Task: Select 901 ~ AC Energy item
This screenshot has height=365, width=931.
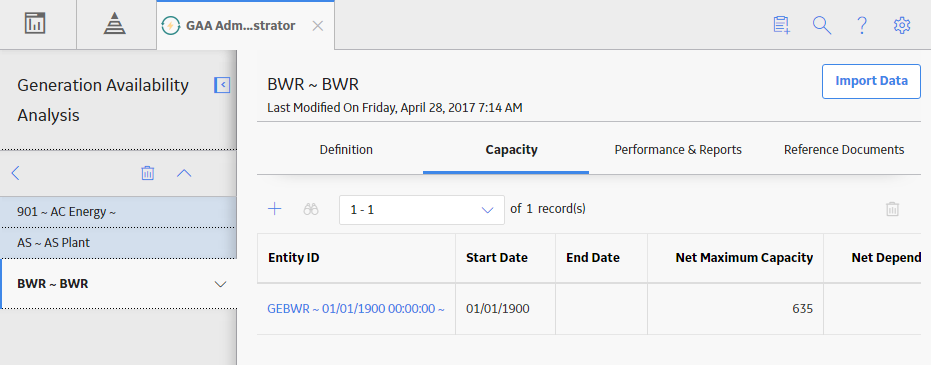Action: pos(119,212)
